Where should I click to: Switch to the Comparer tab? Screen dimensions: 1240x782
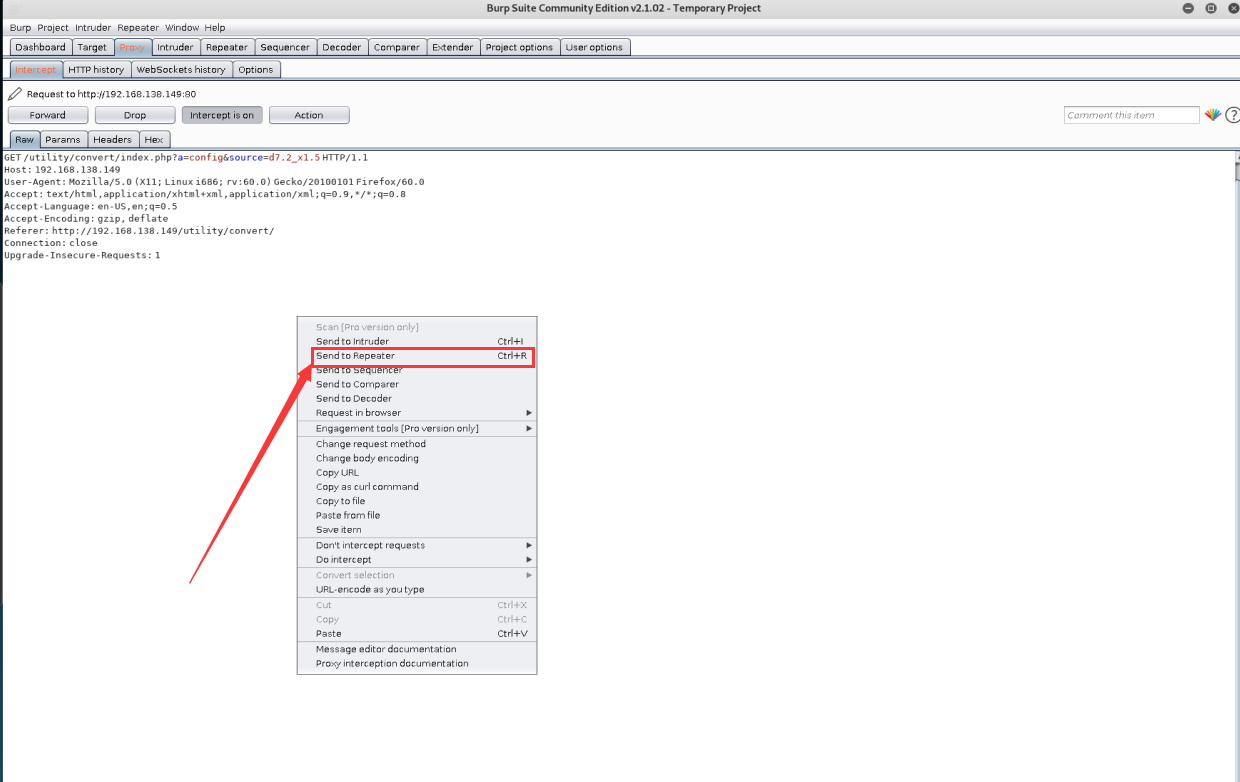point(397,47)
